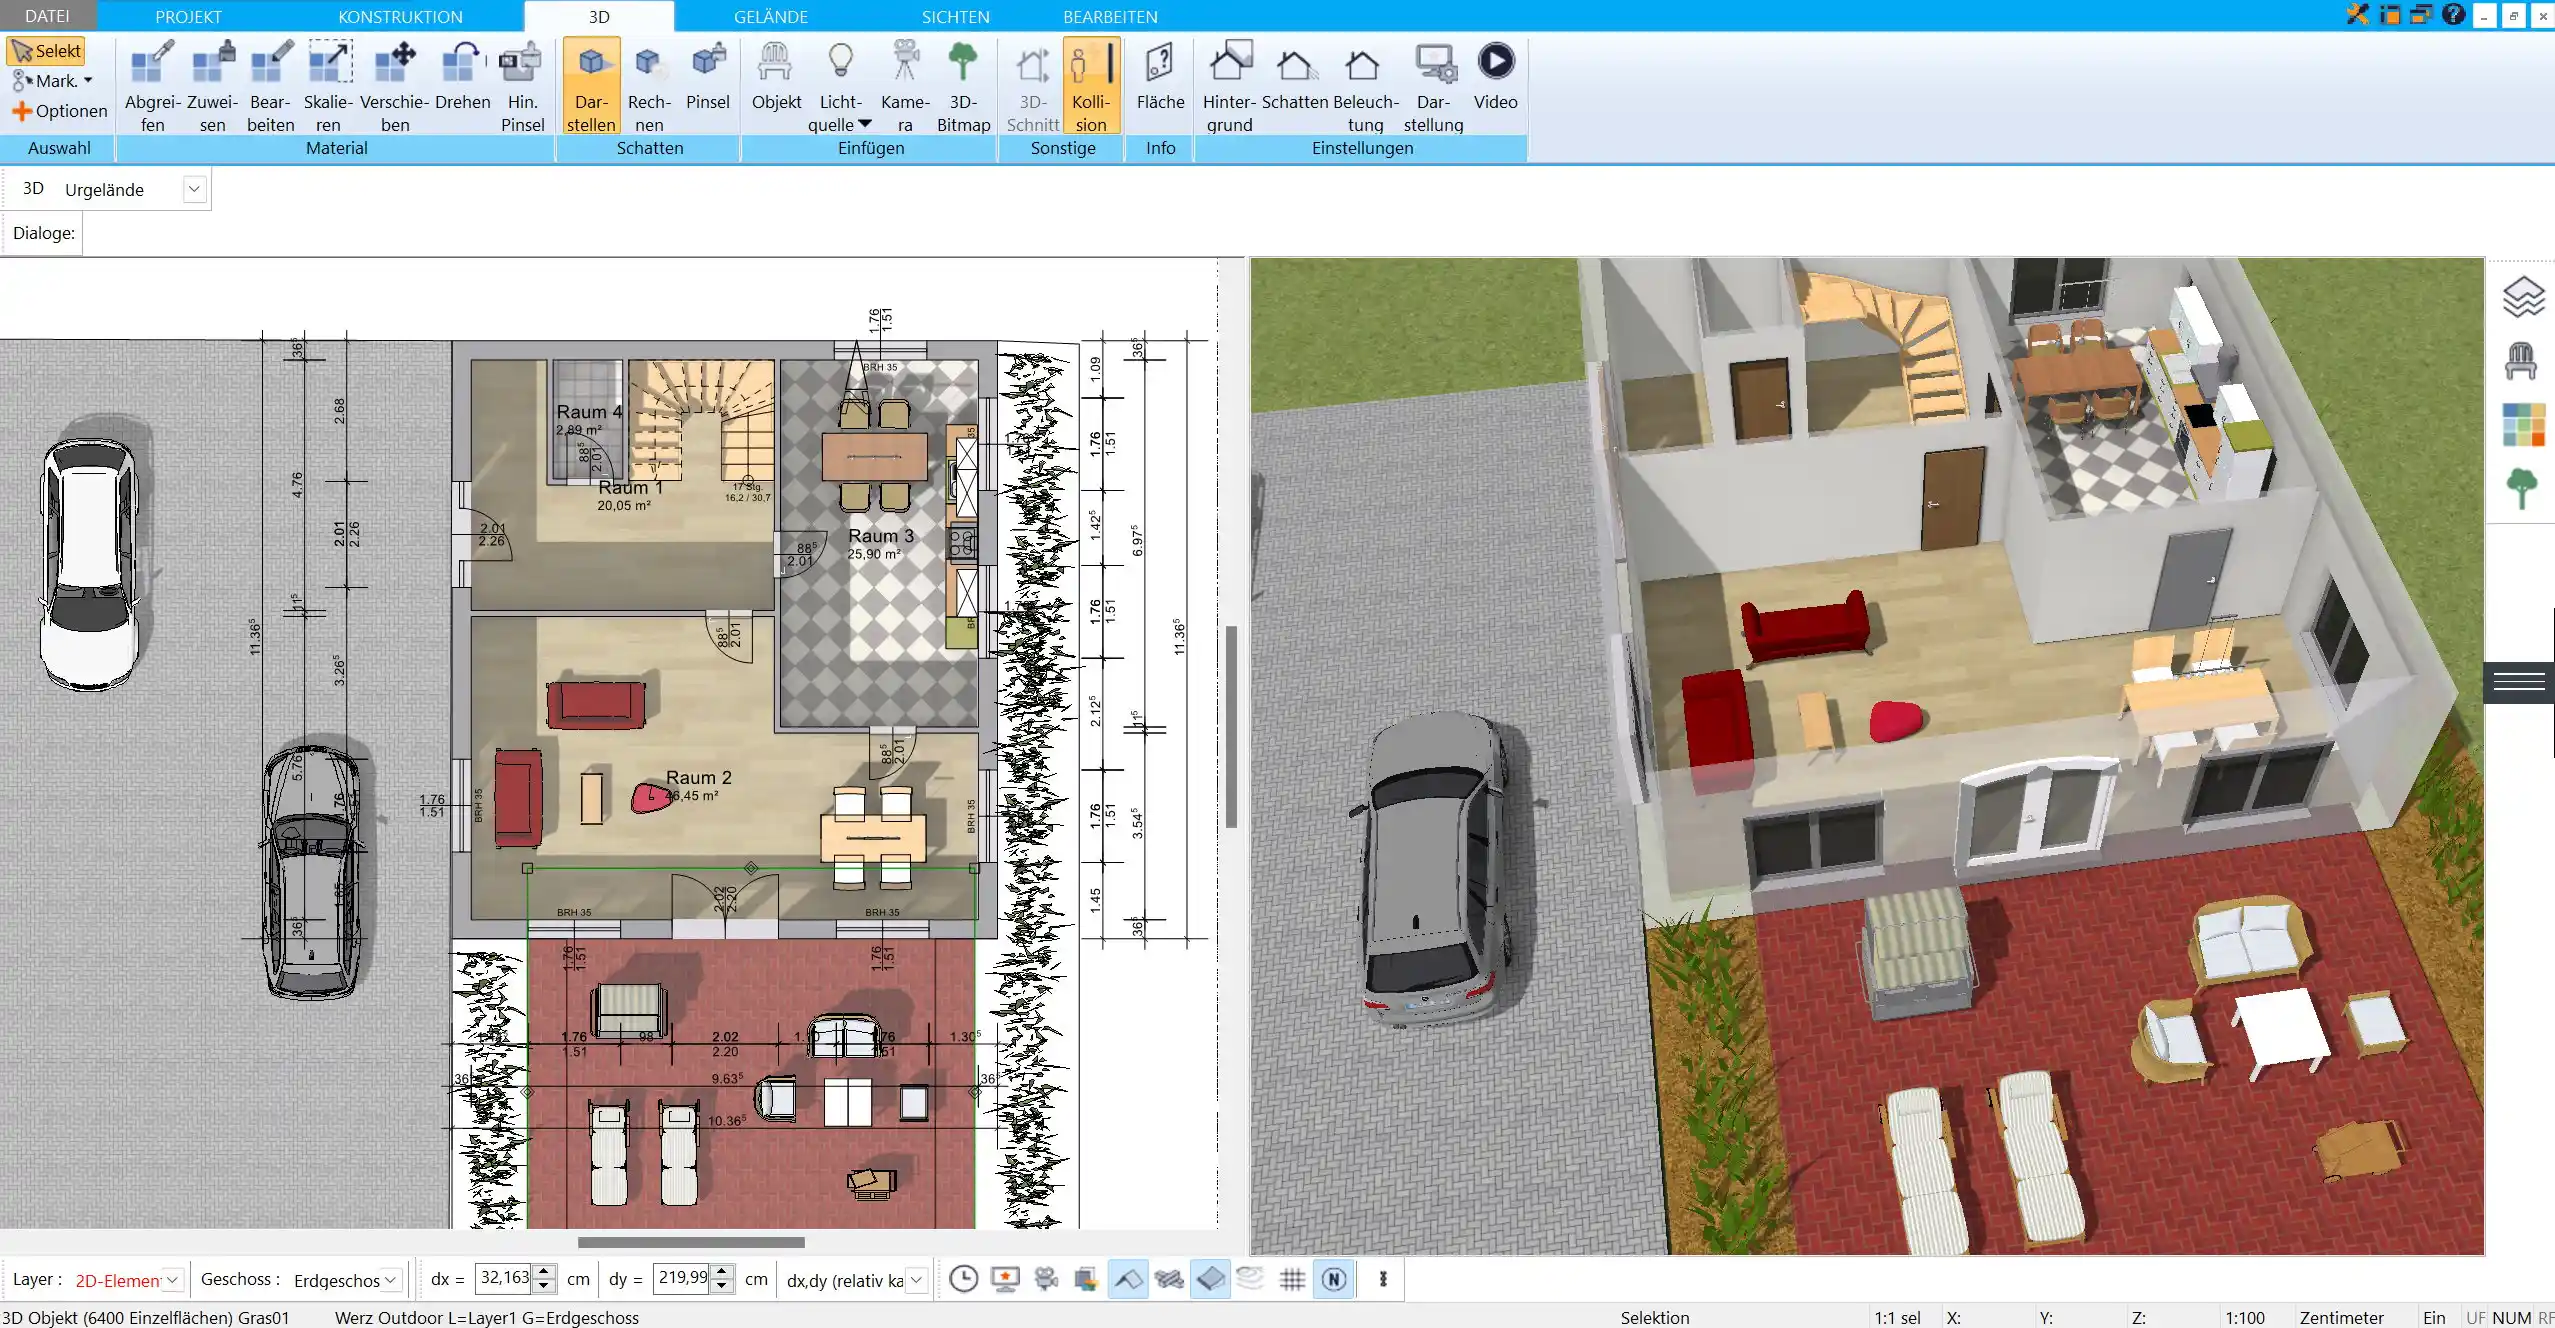This screenshot has height=1328, width=2555.
Task: Open the dx,dy relative mode dropdown
Action: (x=916, y=1280)
